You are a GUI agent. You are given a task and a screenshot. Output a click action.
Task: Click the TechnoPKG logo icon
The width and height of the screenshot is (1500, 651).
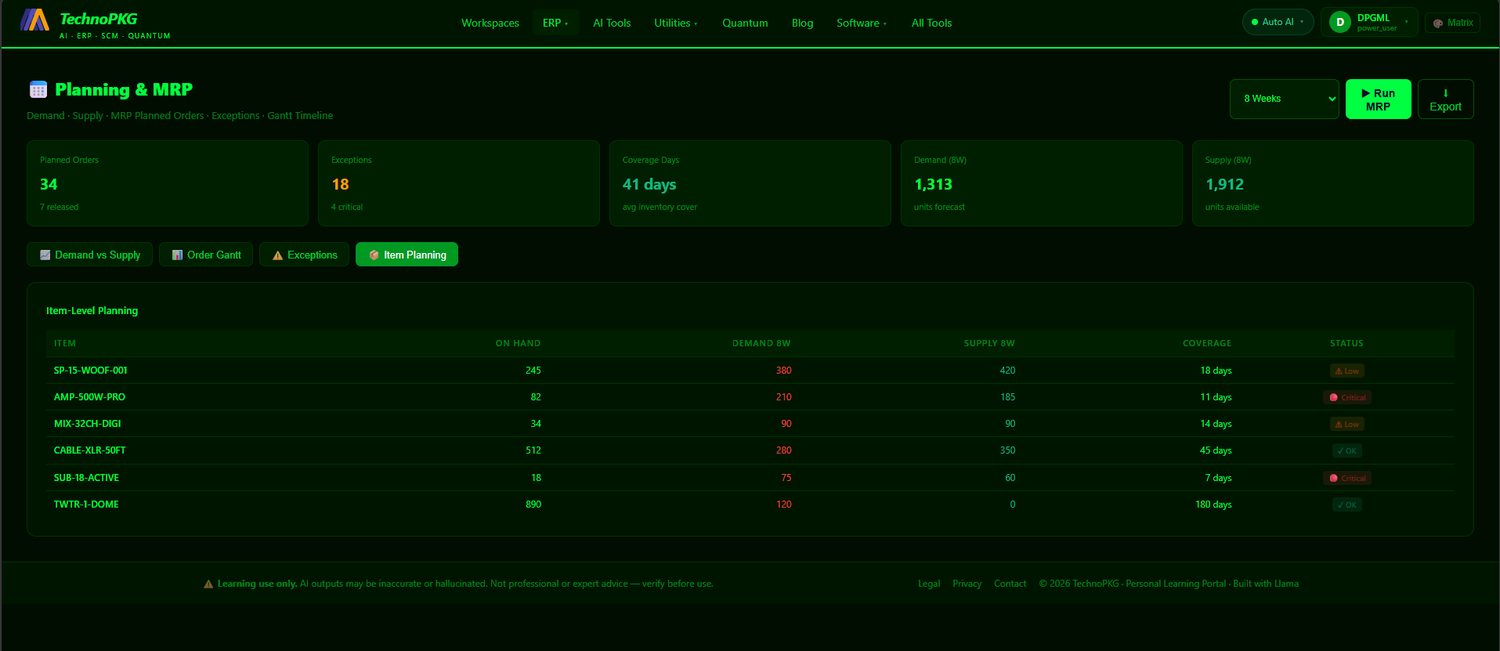(35, 19)
